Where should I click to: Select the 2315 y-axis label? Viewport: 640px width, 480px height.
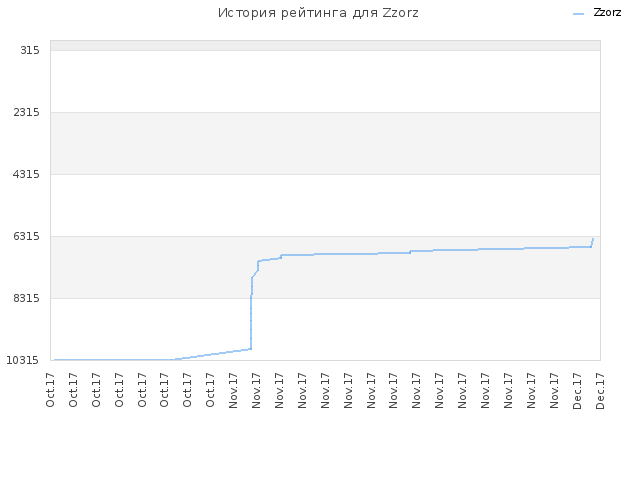pyautogui.click(x=27, y=112)
